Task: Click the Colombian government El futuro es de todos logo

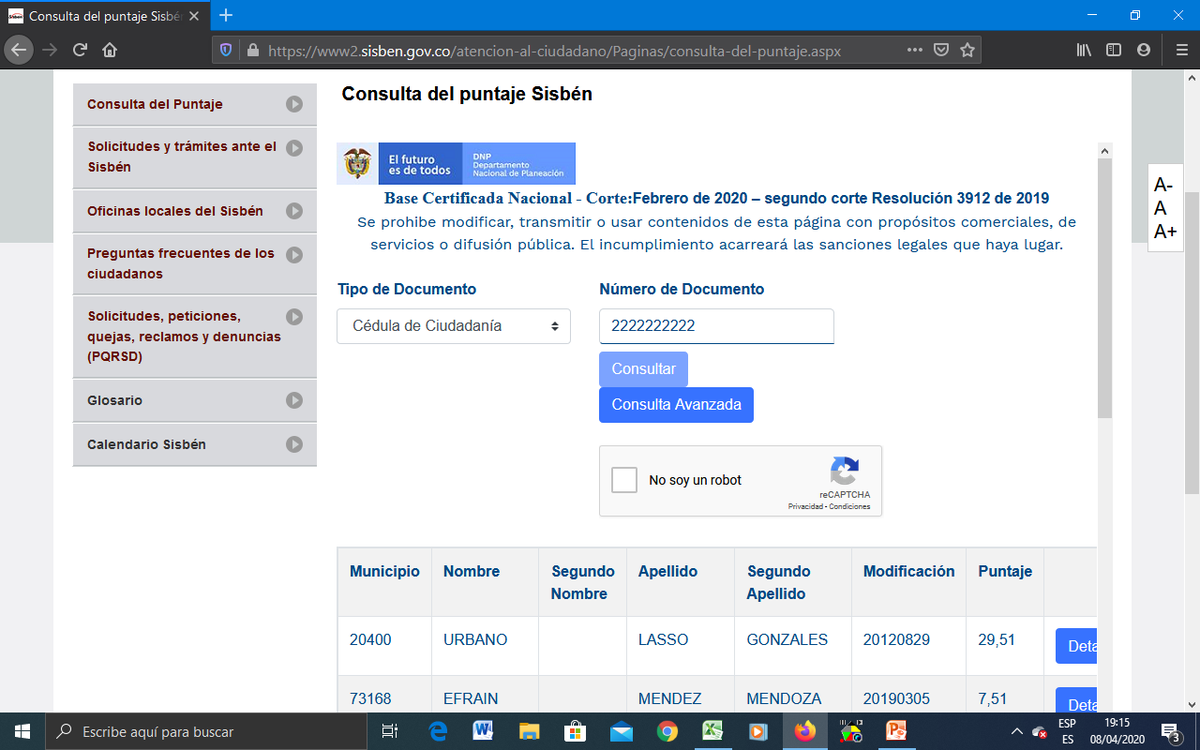Action: click(458, 164)
